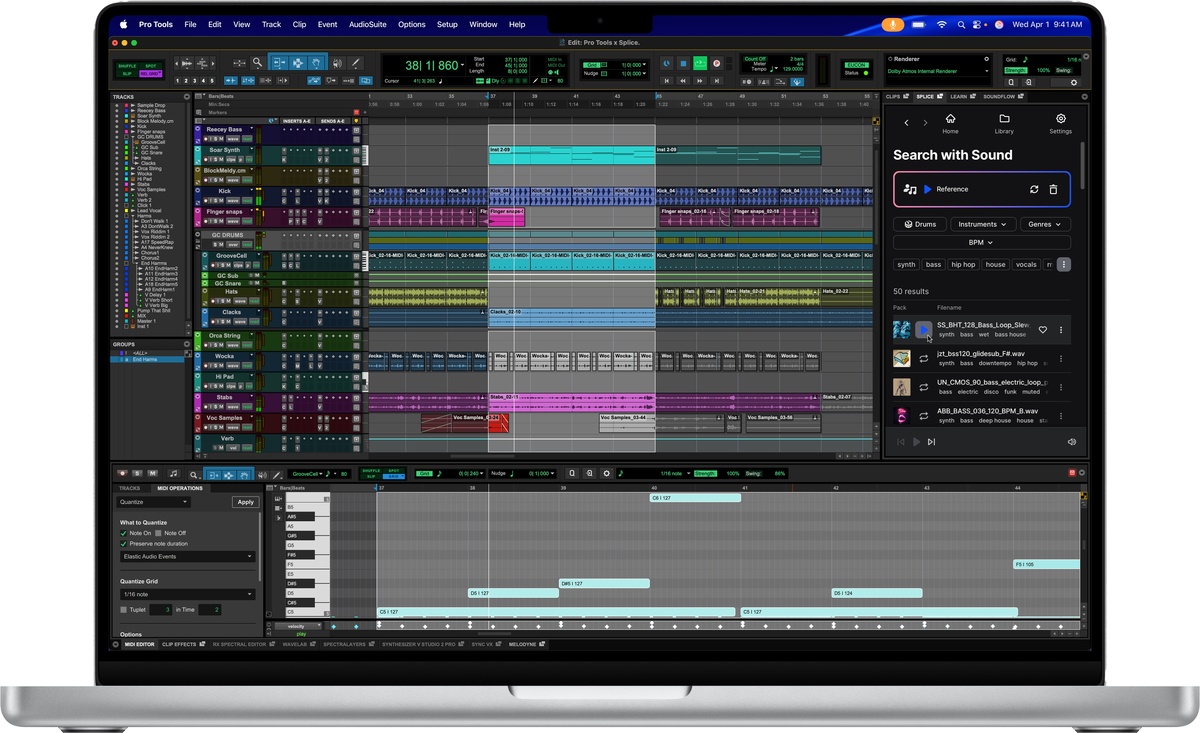Image resolution: width=1200 pixels, height=733 pixels.
Task: Select the Grabber hand tool in main toolbar
Action: tap(317, 62)
